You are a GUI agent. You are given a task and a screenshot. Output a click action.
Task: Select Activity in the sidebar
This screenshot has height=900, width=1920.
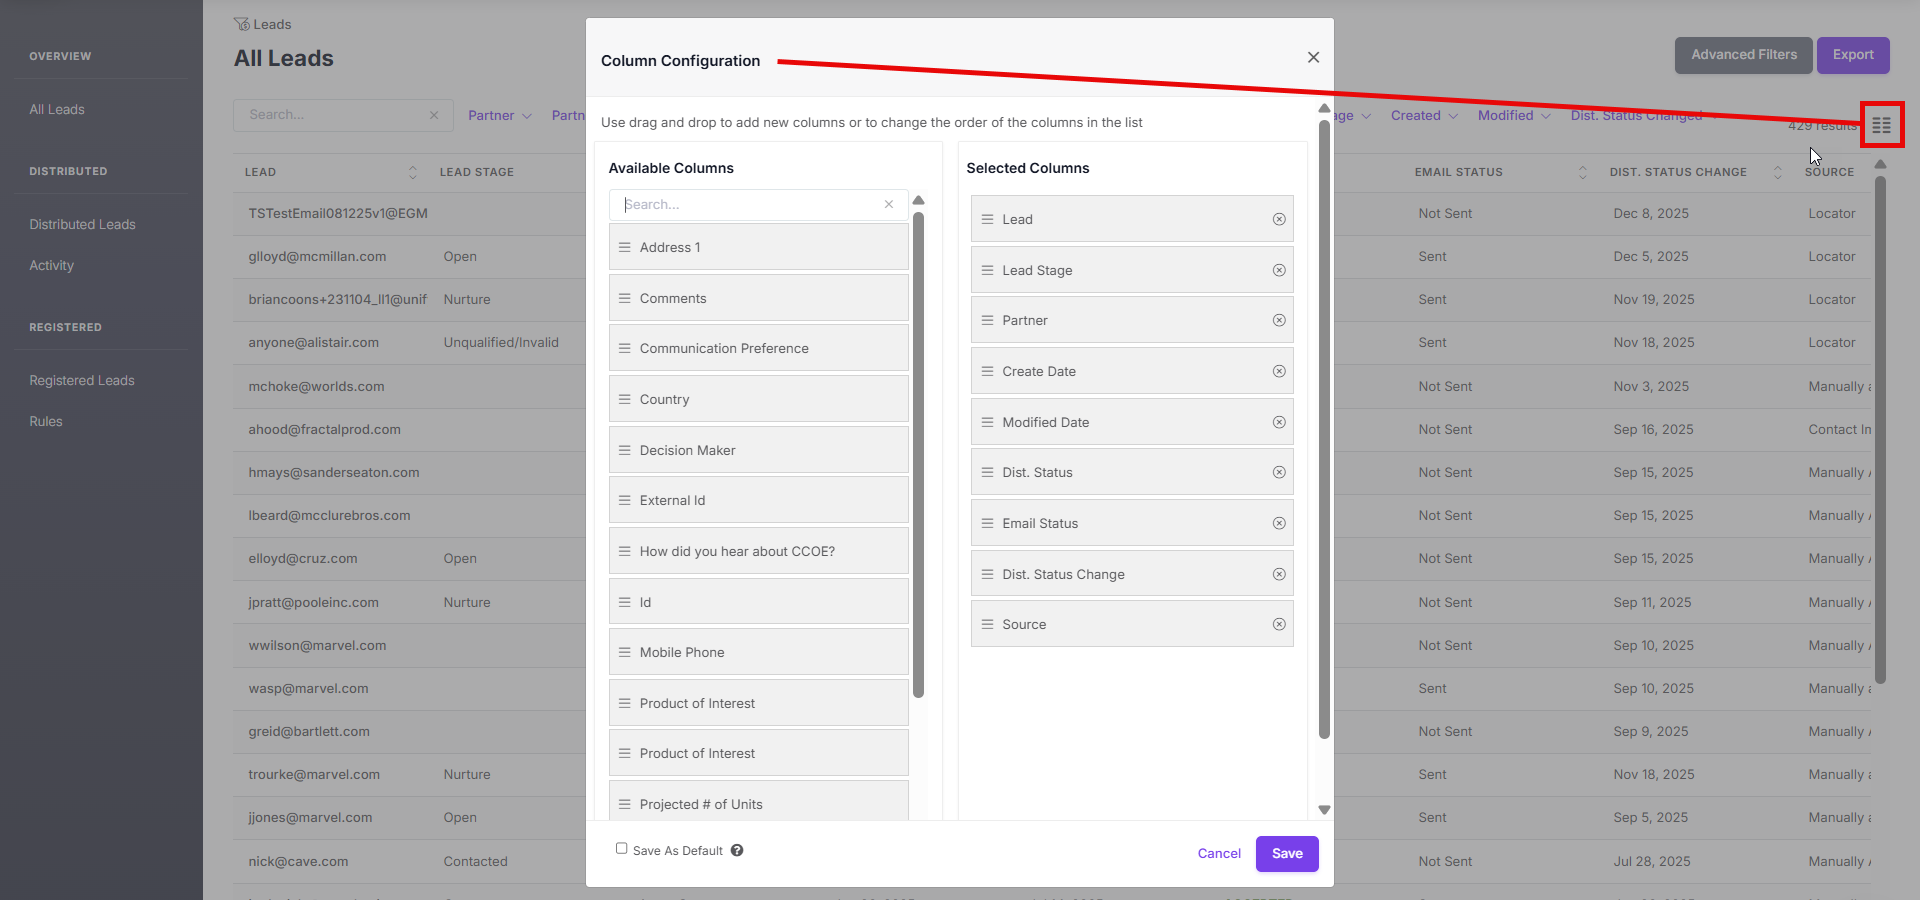pos(51,265)
